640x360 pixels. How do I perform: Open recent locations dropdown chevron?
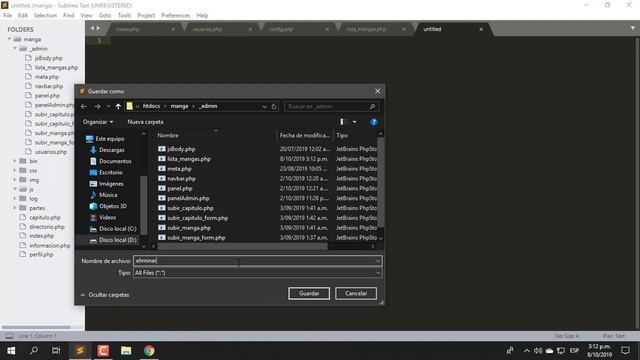click(108, 106)
